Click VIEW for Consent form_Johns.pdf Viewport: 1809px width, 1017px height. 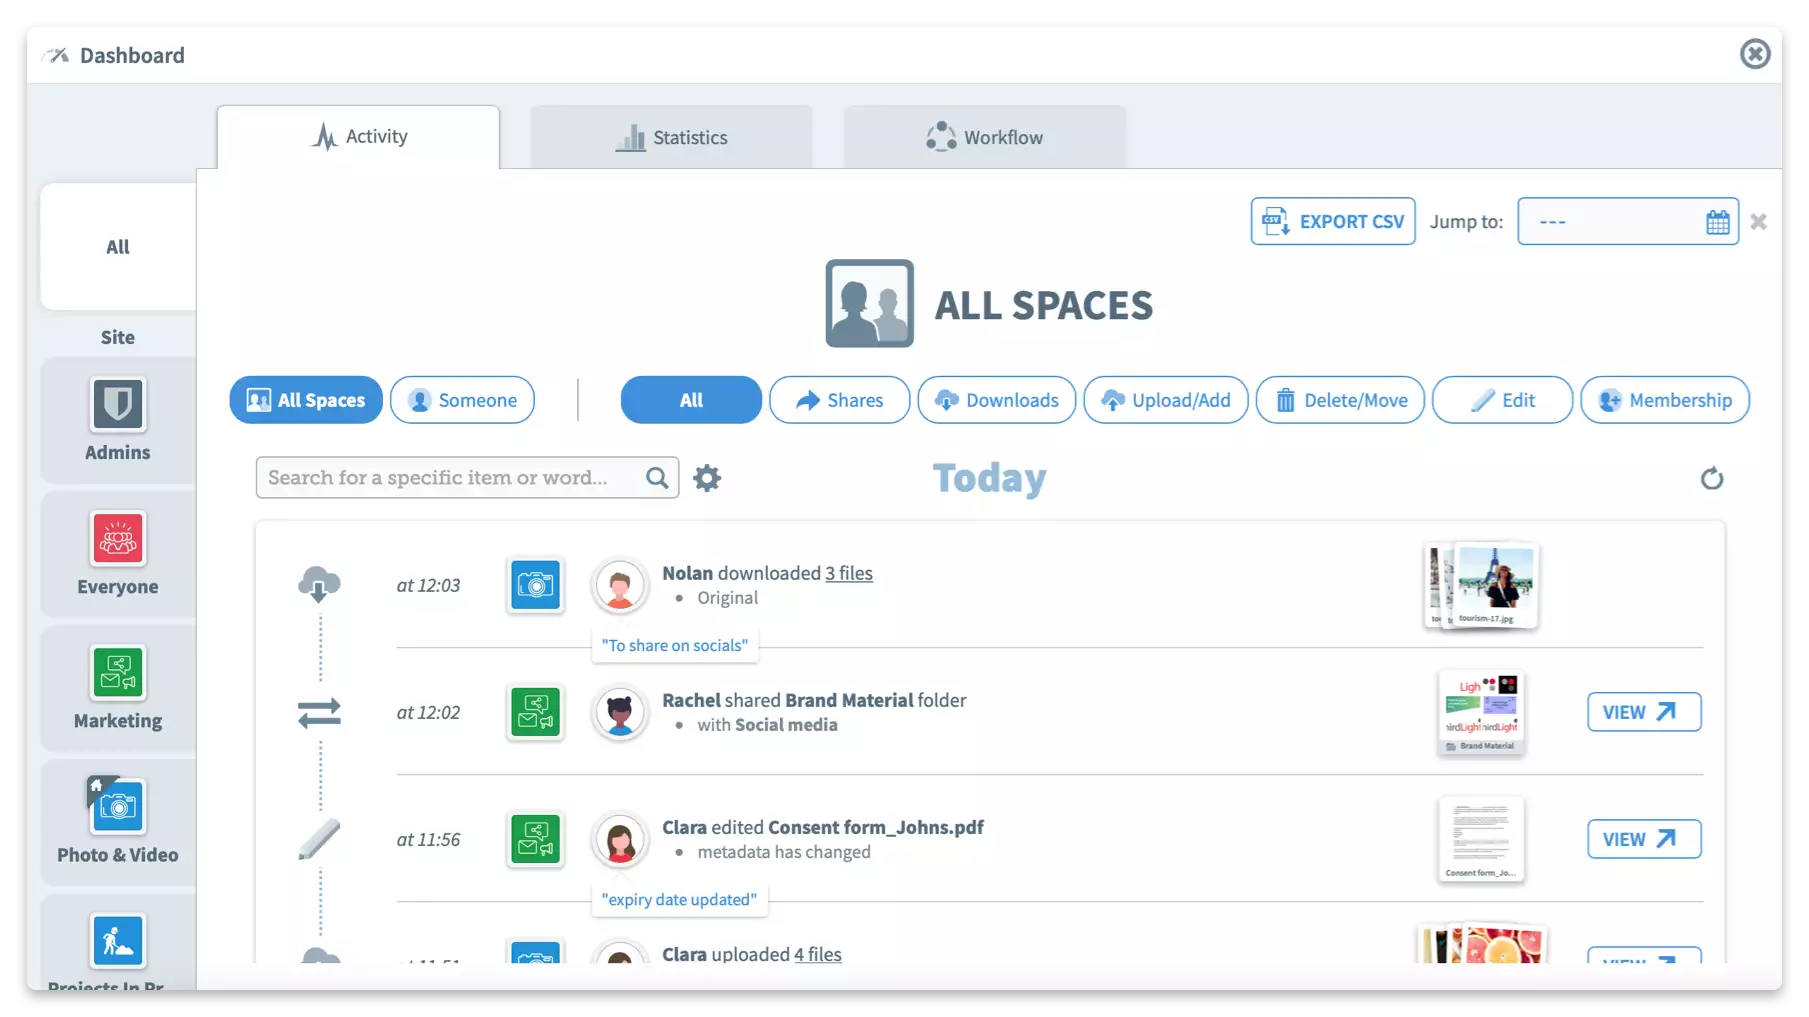tap(1644, 839)
